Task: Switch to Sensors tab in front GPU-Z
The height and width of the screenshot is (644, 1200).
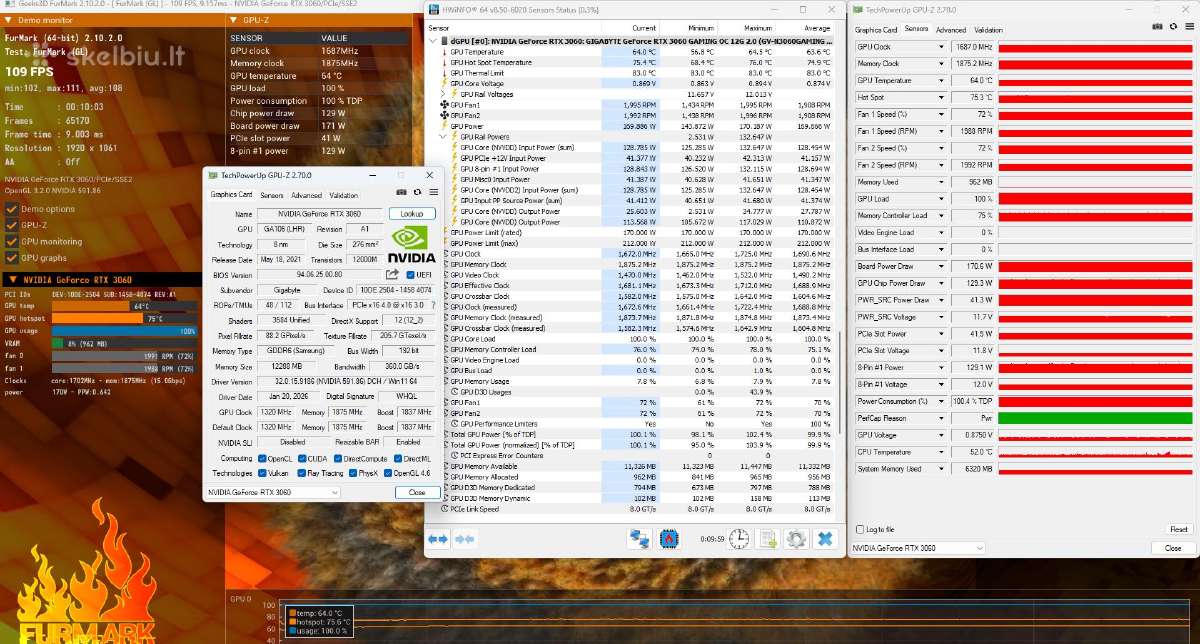Action: 272,195
